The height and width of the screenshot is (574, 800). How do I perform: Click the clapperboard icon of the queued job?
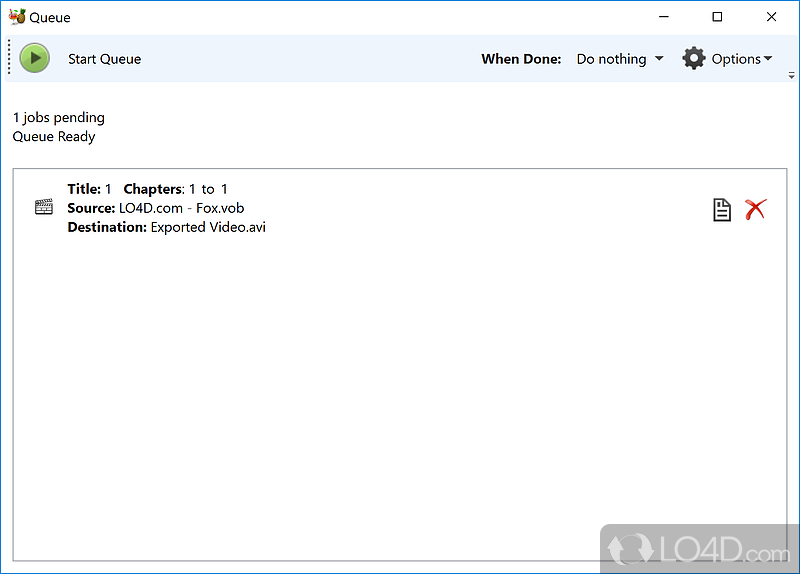tap(44, 207)
